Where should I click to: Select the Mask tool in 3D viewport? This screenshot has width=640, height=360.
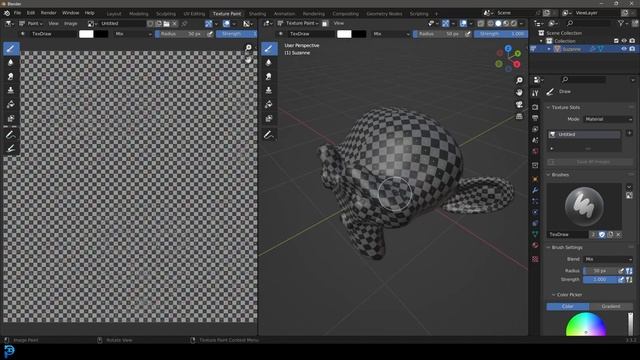269,118
